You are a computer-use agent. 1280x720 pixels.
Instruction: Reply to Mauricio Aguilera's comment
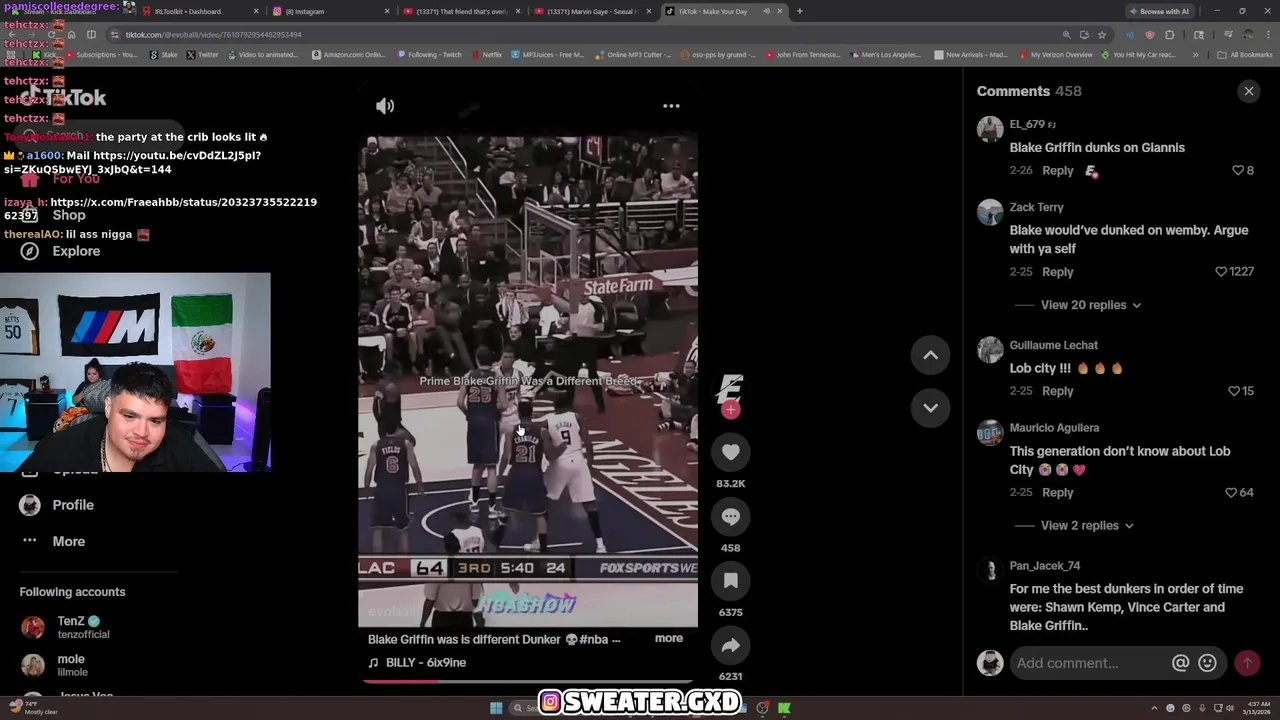coord(1057,493)
